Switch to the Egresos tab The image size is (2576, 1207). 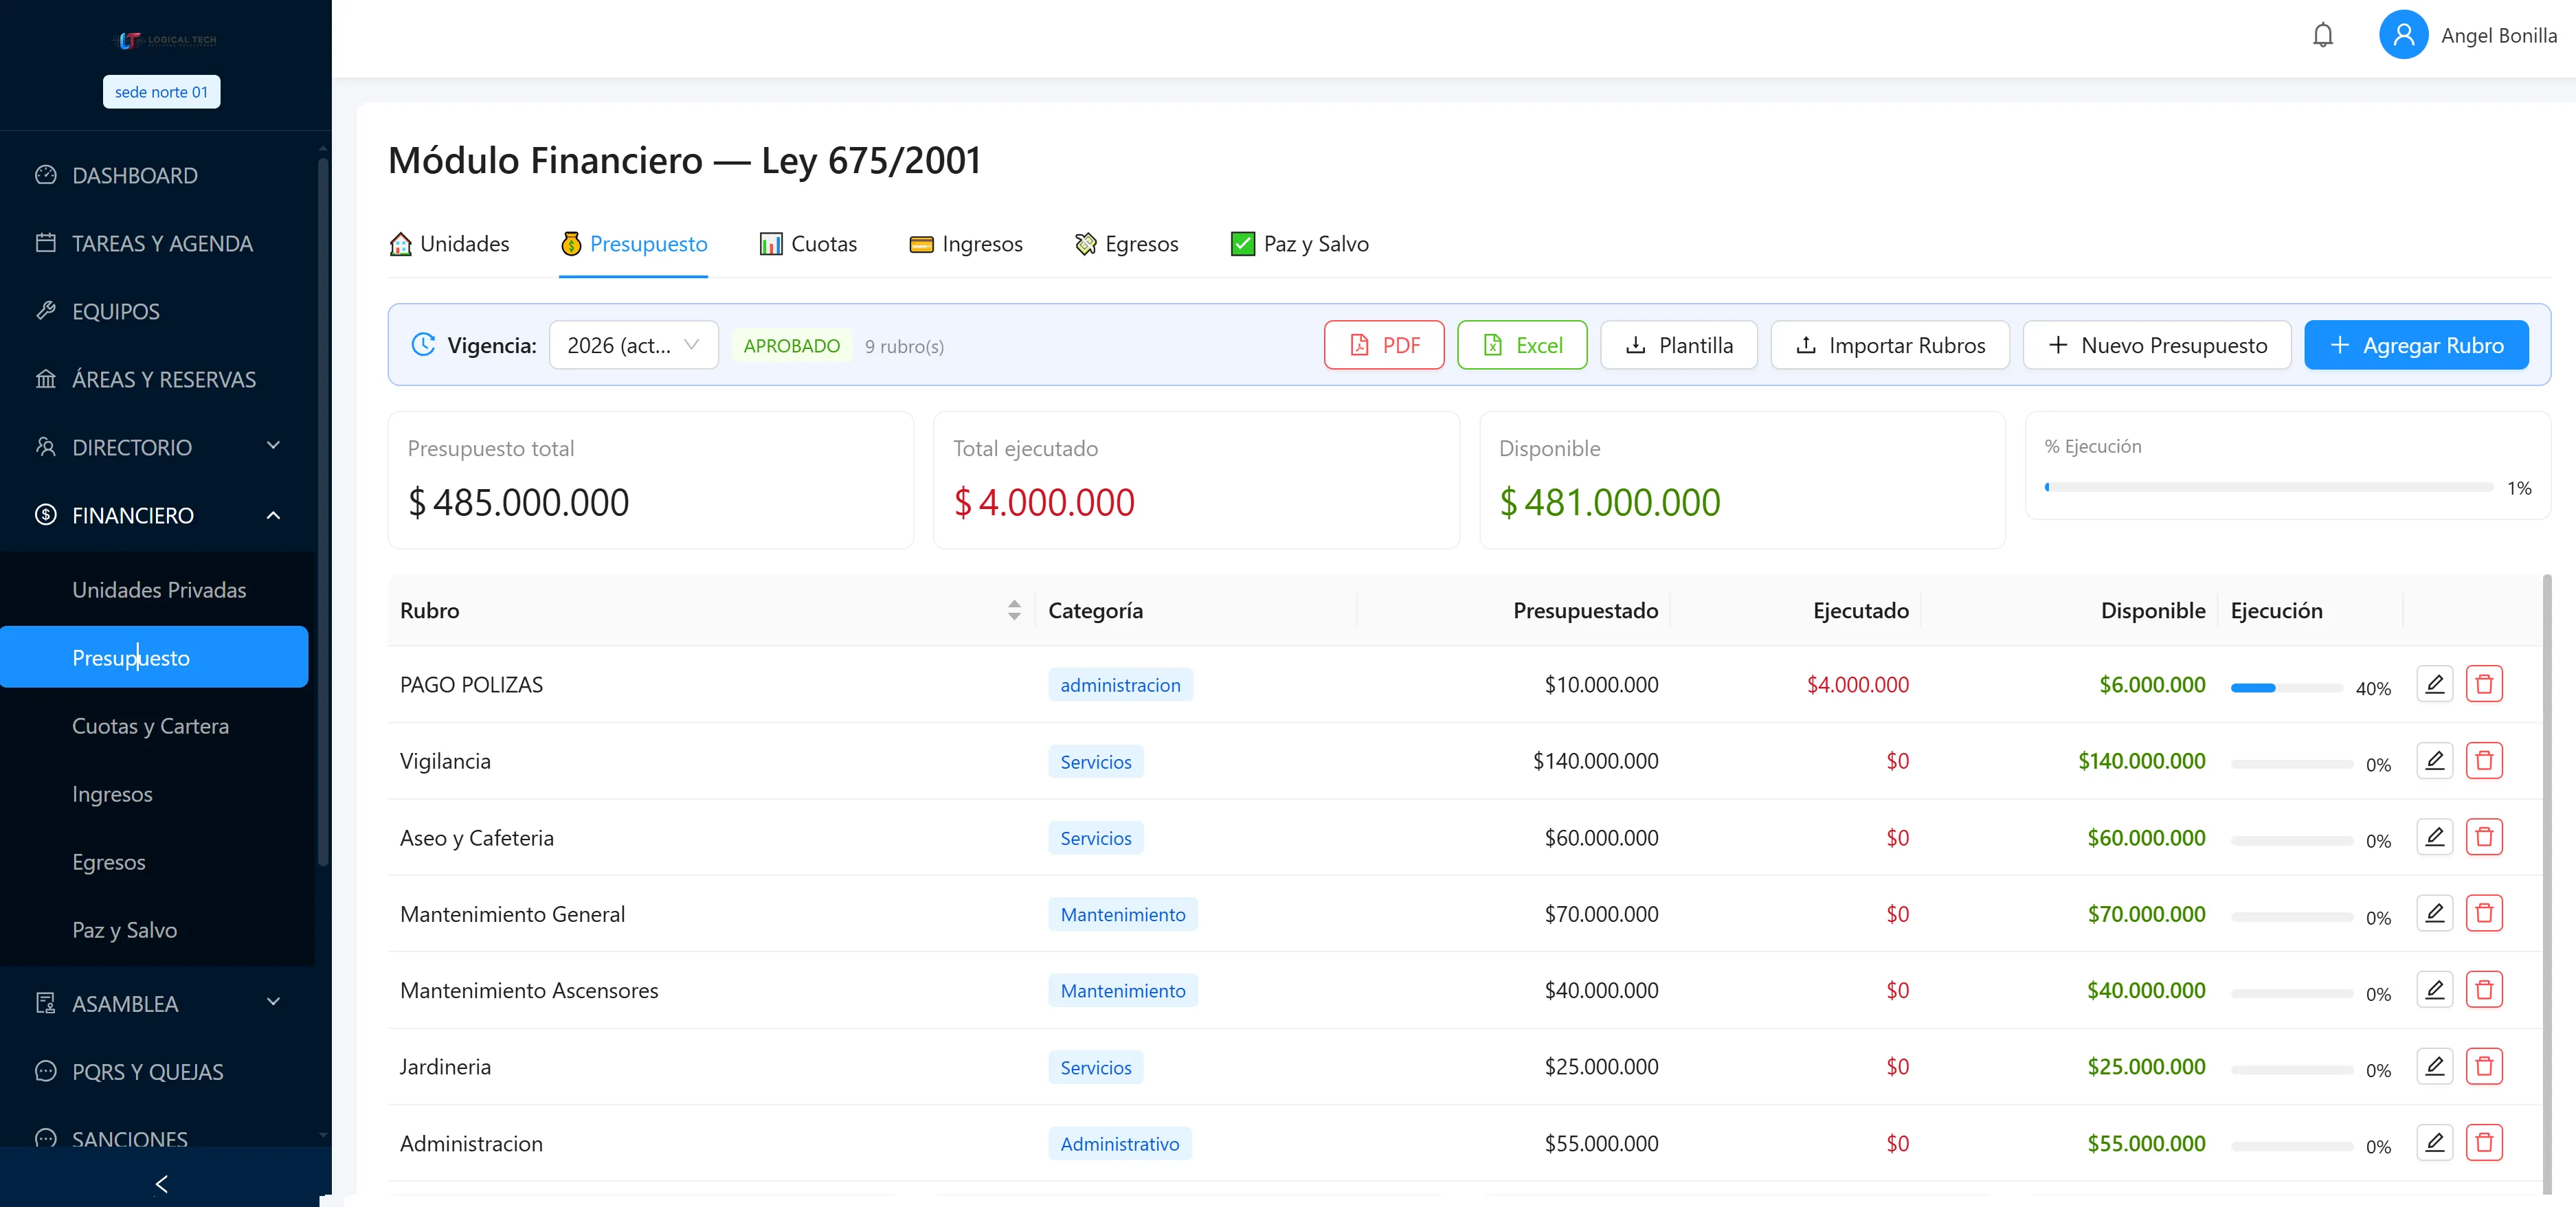click(1126, 244)
